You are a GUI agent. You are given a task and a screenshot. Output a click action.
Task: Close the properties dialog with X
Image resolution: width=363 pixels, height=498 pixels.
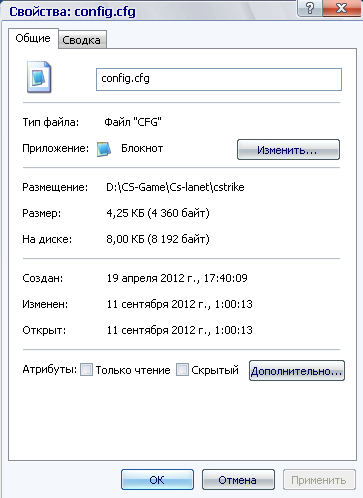[x=342, y=8]
